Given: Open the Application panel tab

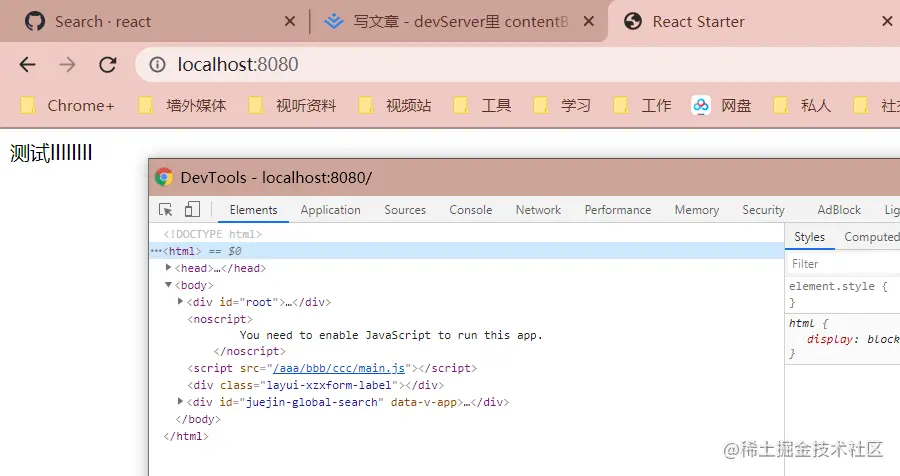Looking at the screenshot, I should tap(331, 210).
